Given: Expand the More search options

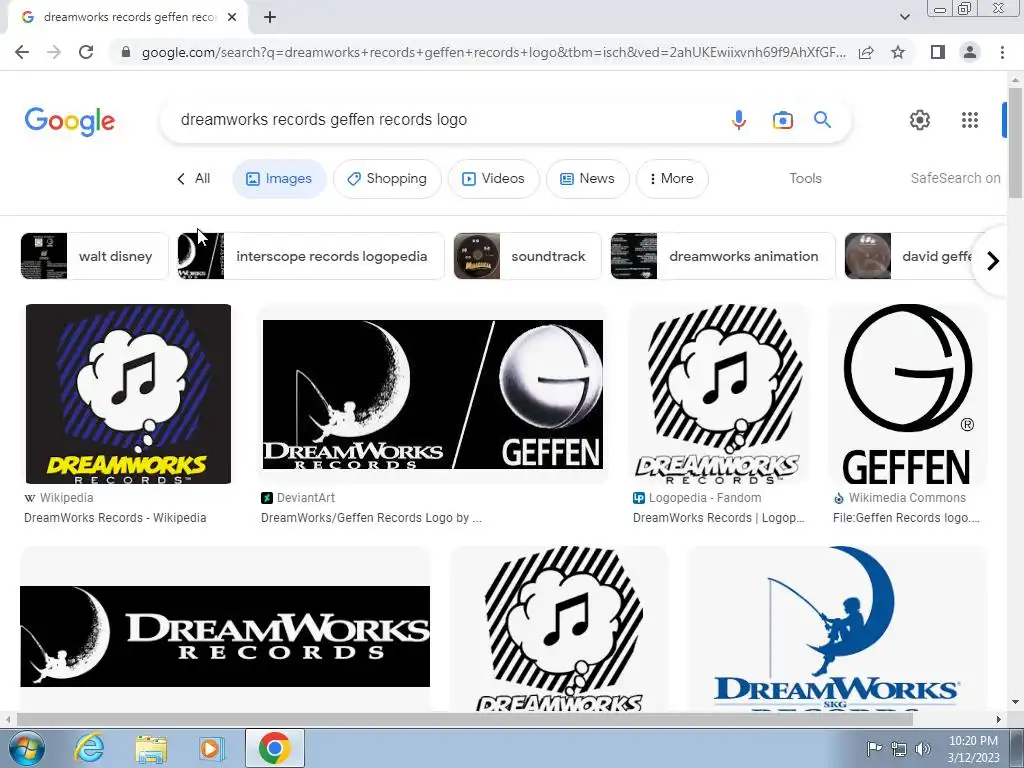Looking at the screenshot, I should pos(672,178).
